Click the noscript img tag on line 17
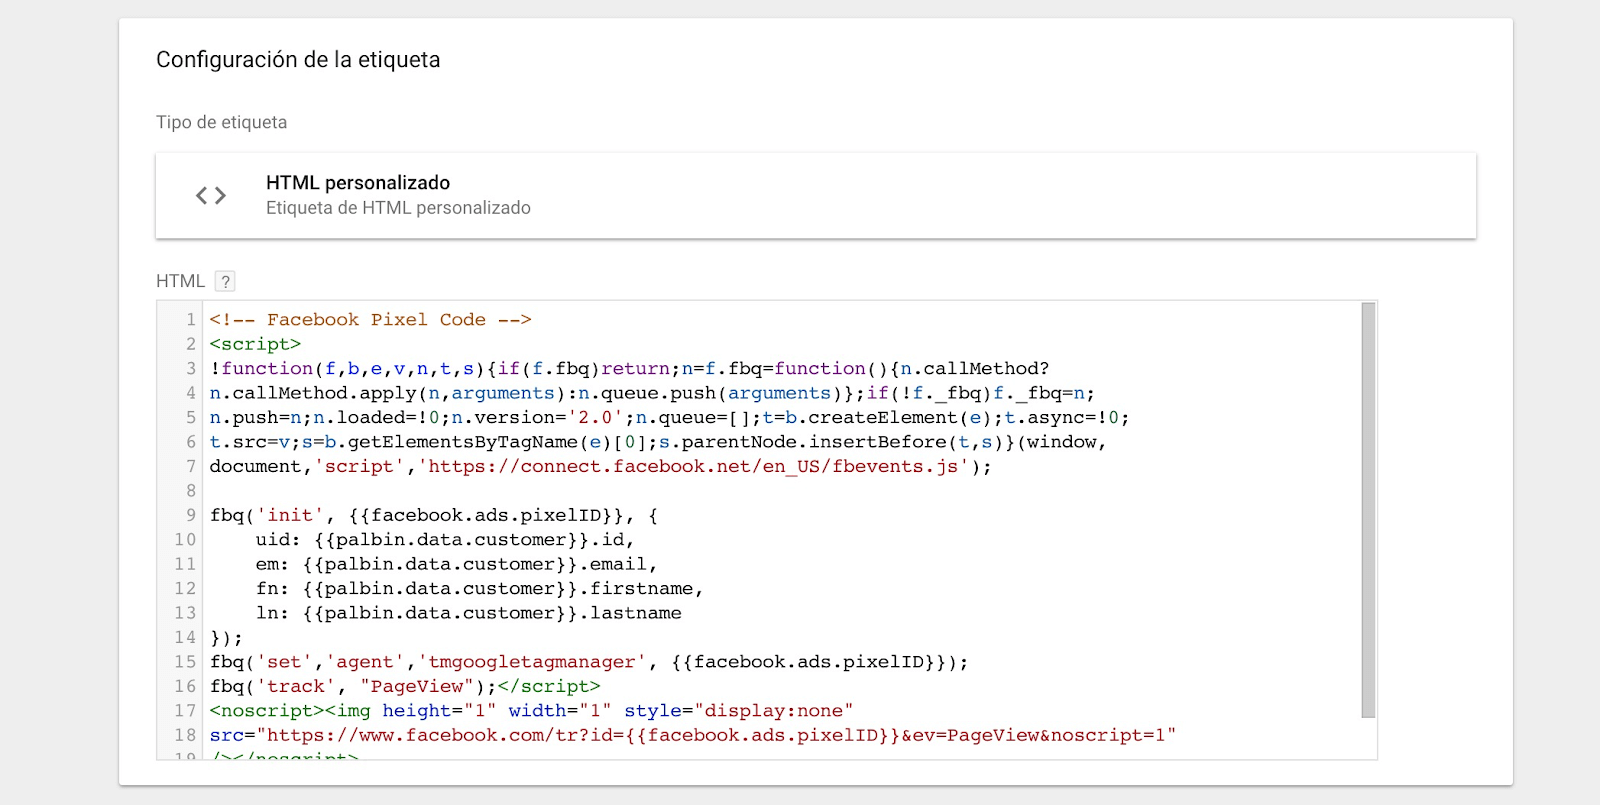 531,711
